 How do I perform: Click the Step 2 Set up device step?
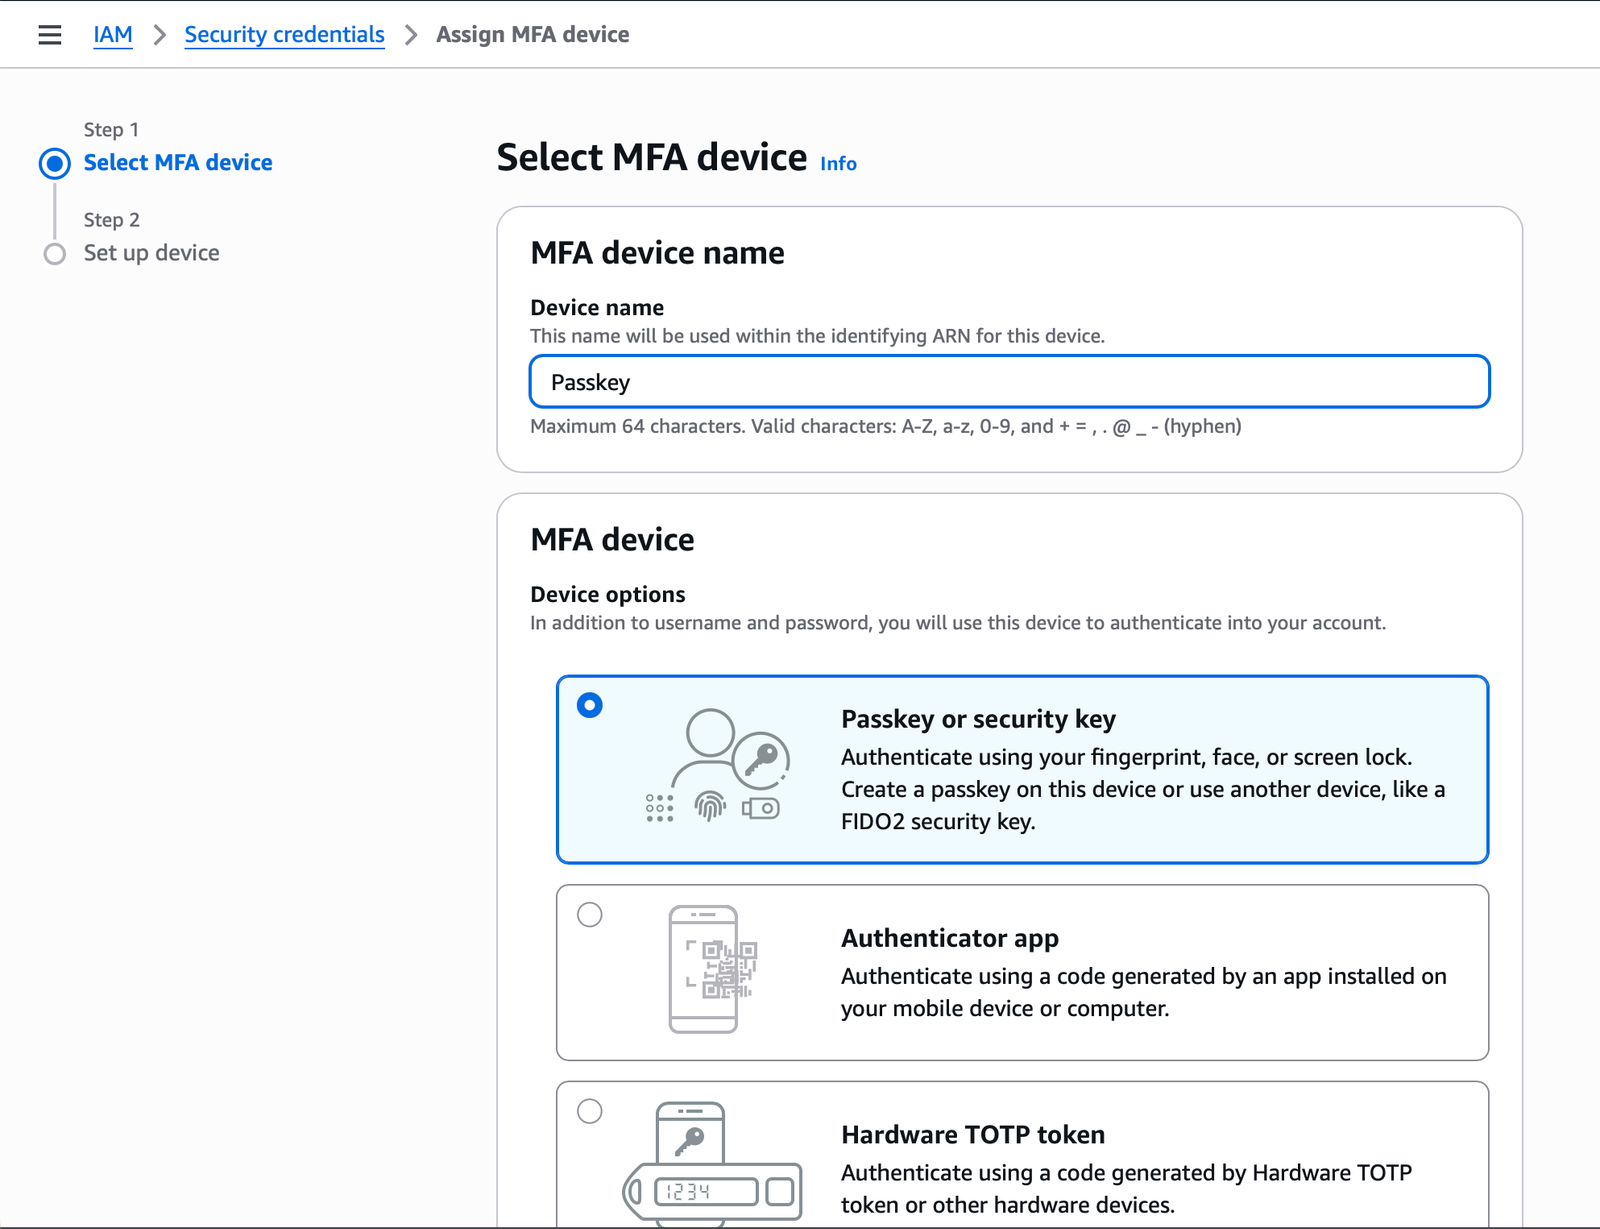tap(151, 252)
